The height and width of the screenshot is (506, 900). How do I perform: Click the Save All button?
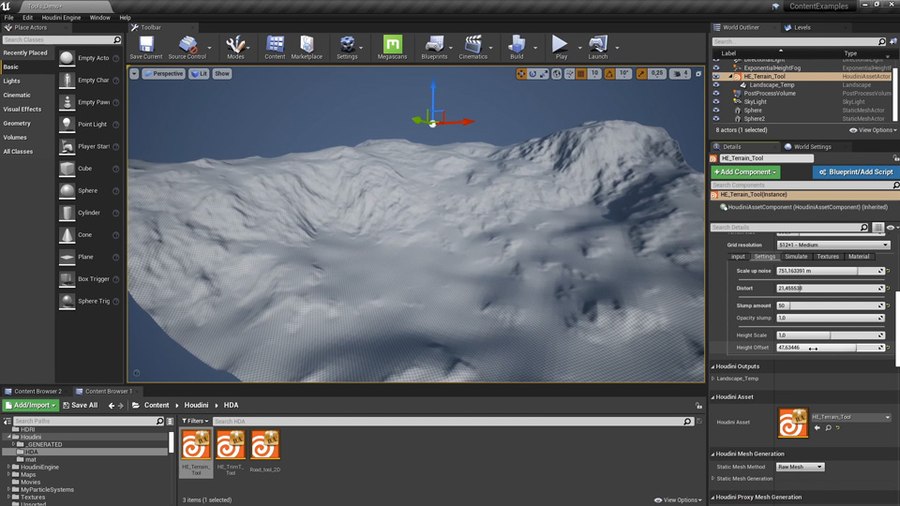coord(80,406)
